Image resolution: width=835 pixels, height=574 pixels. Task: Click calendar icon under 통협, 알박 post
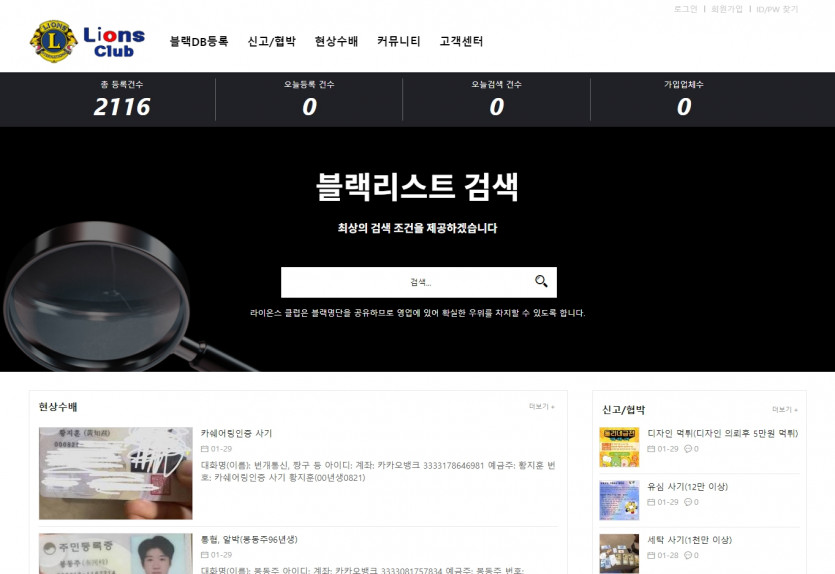tap(205, 555)
